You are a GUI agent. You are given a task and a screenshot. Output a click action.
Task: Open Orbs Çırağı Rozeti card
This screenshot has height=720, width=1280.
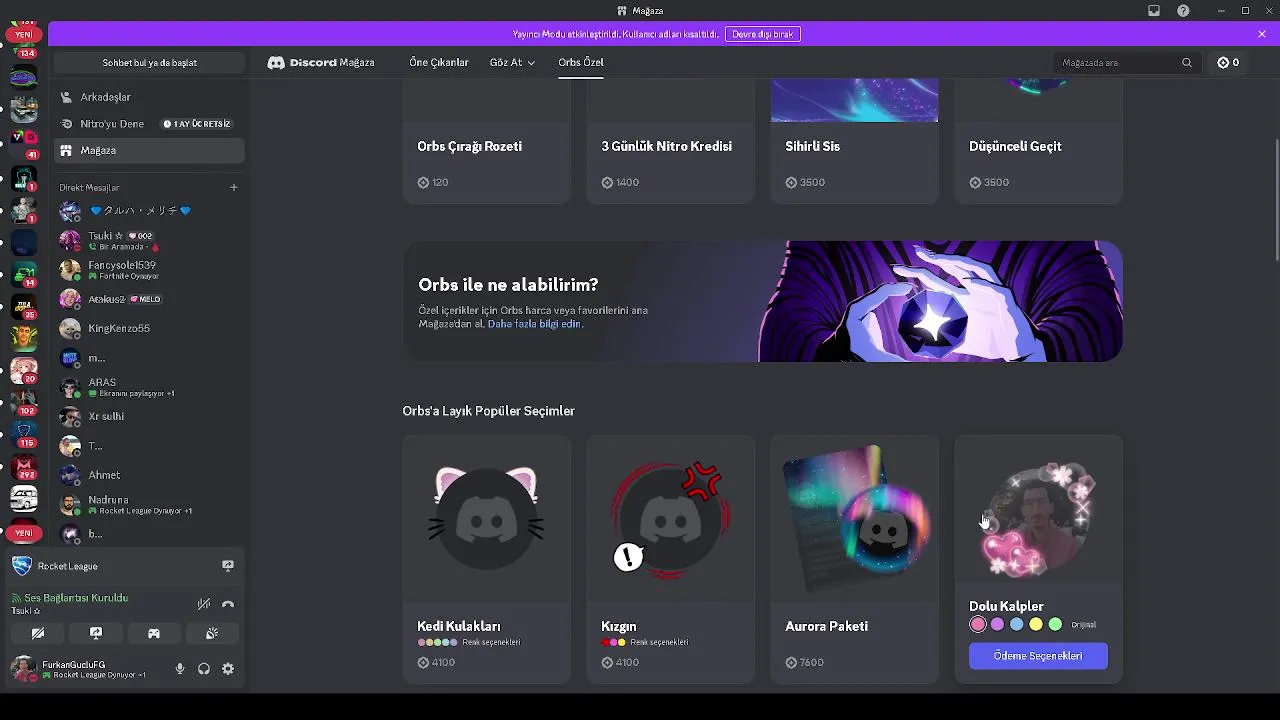tap(486, 141)
